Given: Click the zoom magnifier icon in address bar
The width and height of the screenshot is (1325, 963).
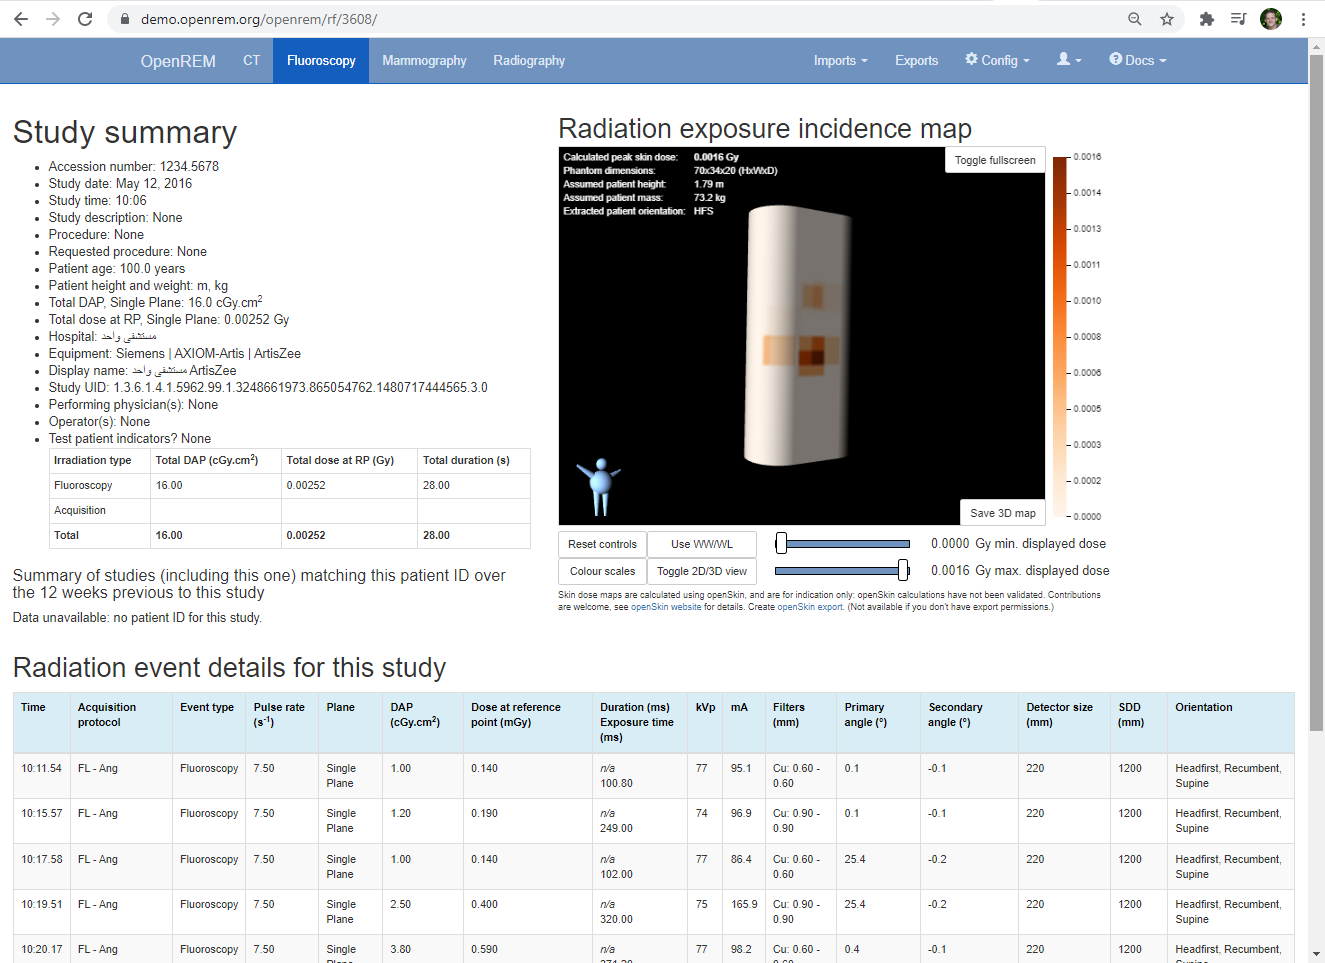Looking at the screenshot, I should (x=1134, y=19).
